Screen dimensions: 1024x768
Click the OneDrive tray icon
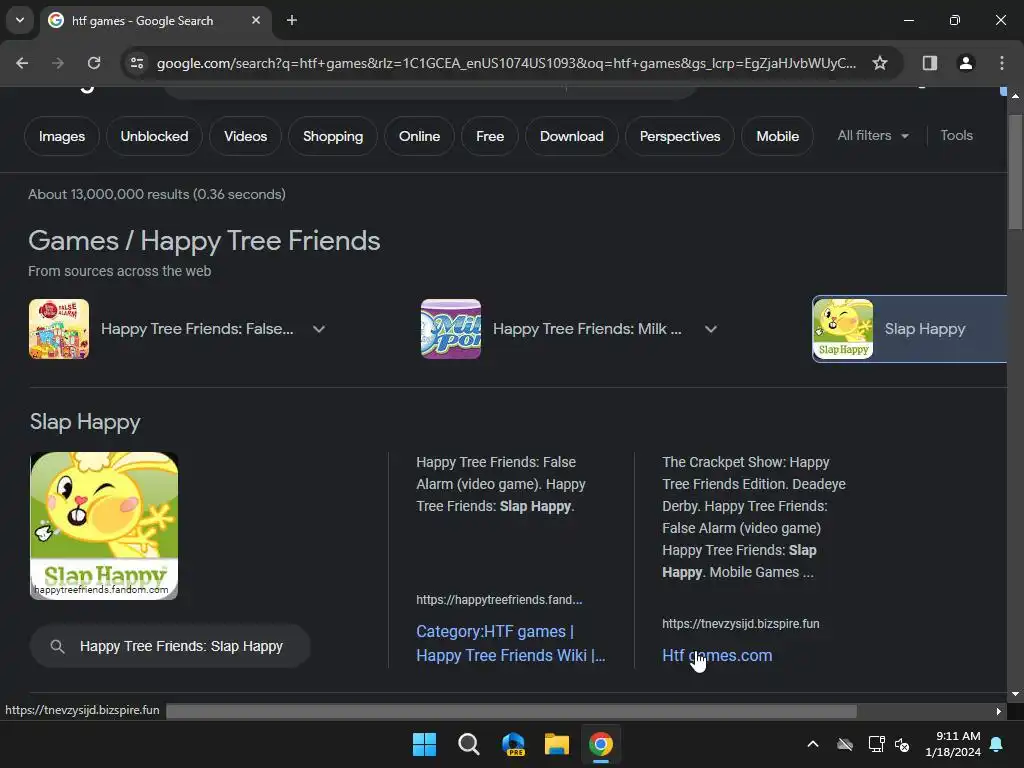(844, 744)
